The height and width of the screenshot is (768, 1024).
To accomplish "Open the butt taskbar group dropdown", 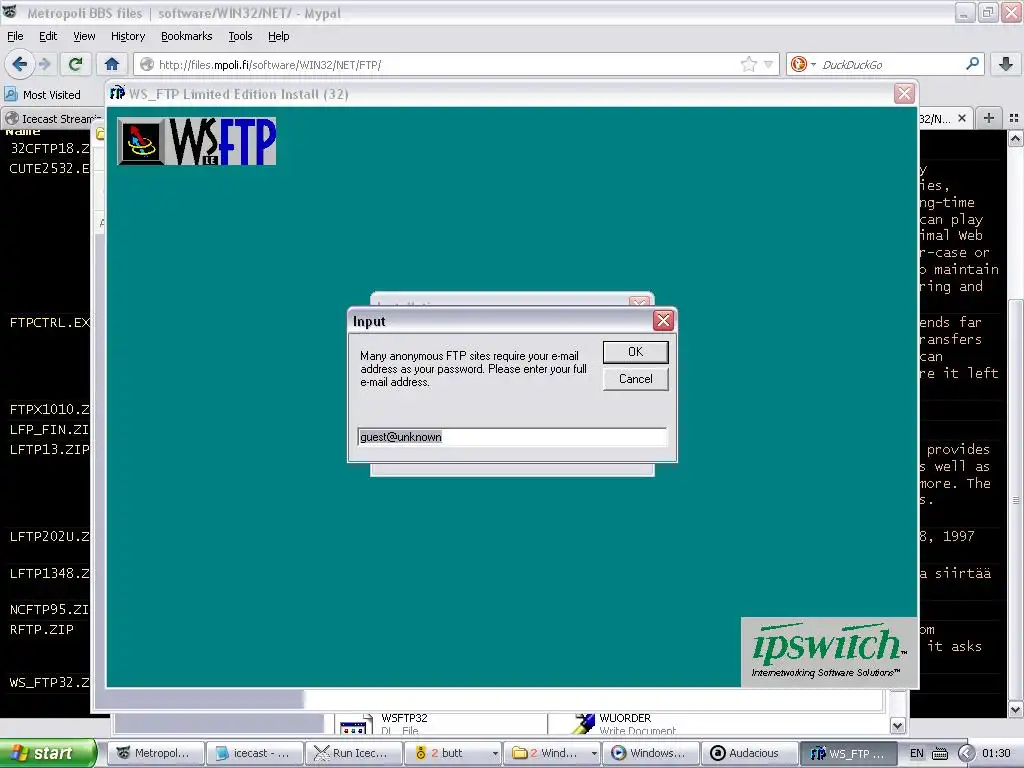I will 495,754.
